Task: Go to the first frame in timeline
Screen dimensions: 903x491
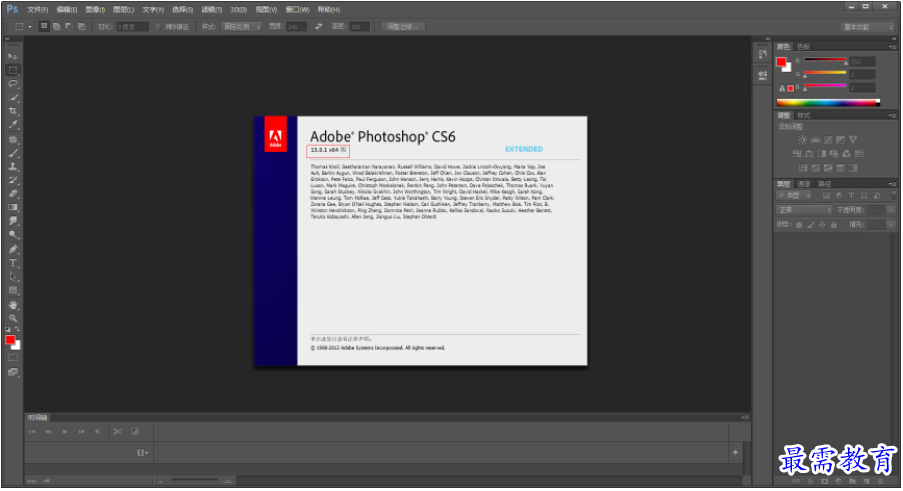Action: pos(32,432)
